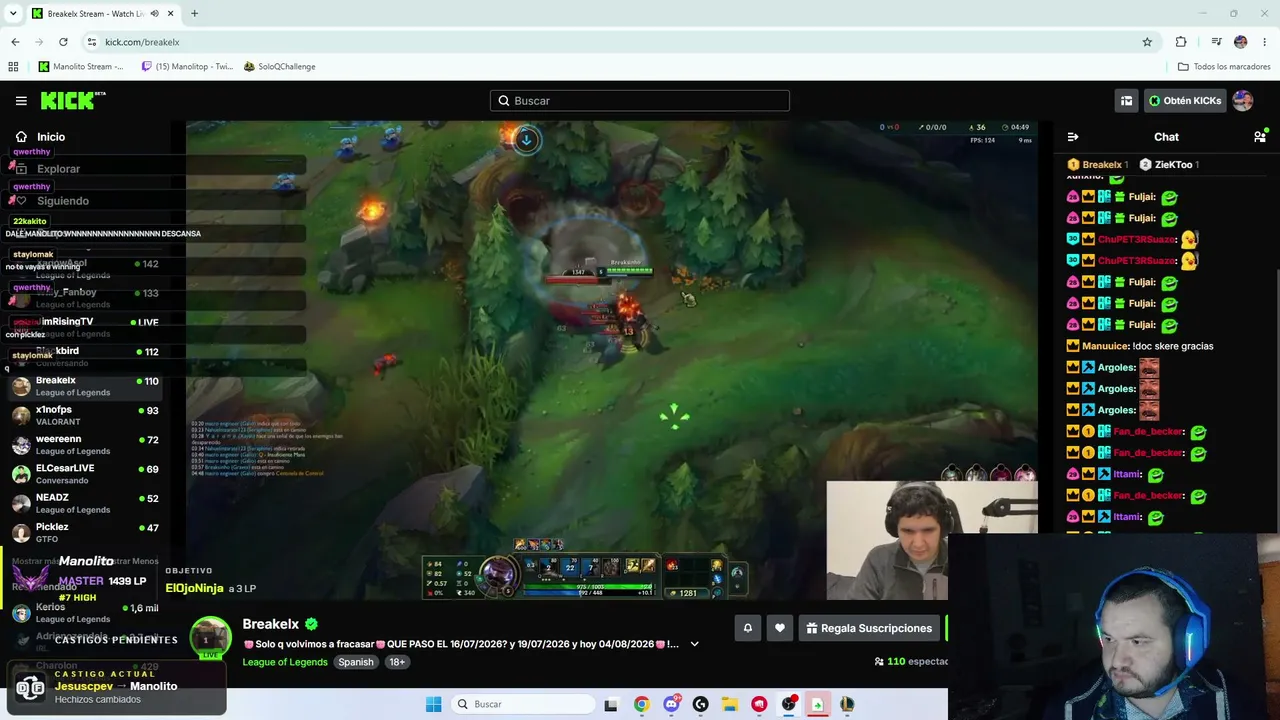Image resolution: width=1280 pixels, height=720 pixels.
Task: Open File Explorer from taskbar
Action: click(x=730, y=704)
